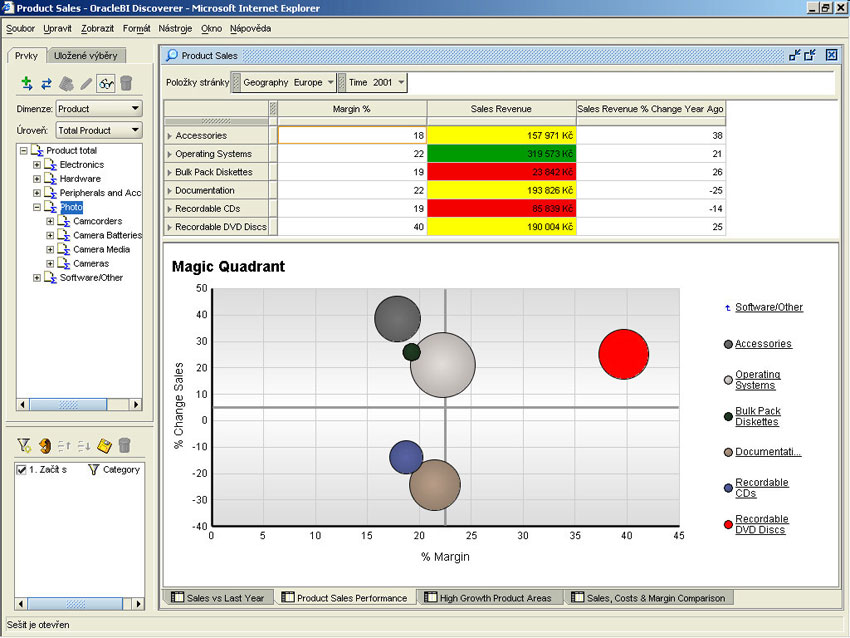Open the Upravit menu
The width and height of the screenshot is (850, 638).
57,29
